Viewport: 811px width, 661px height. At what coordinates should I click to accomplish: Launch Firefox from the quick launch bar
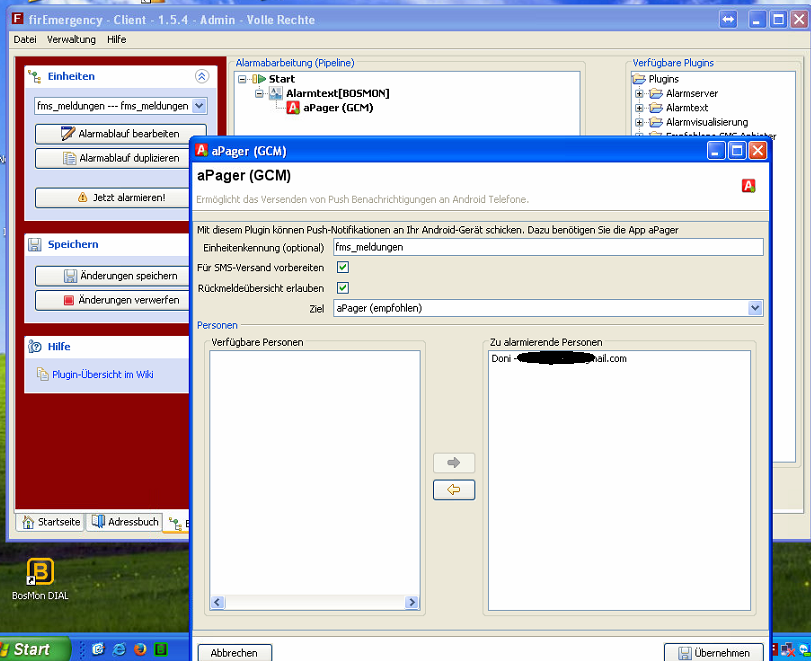point(139,649)
